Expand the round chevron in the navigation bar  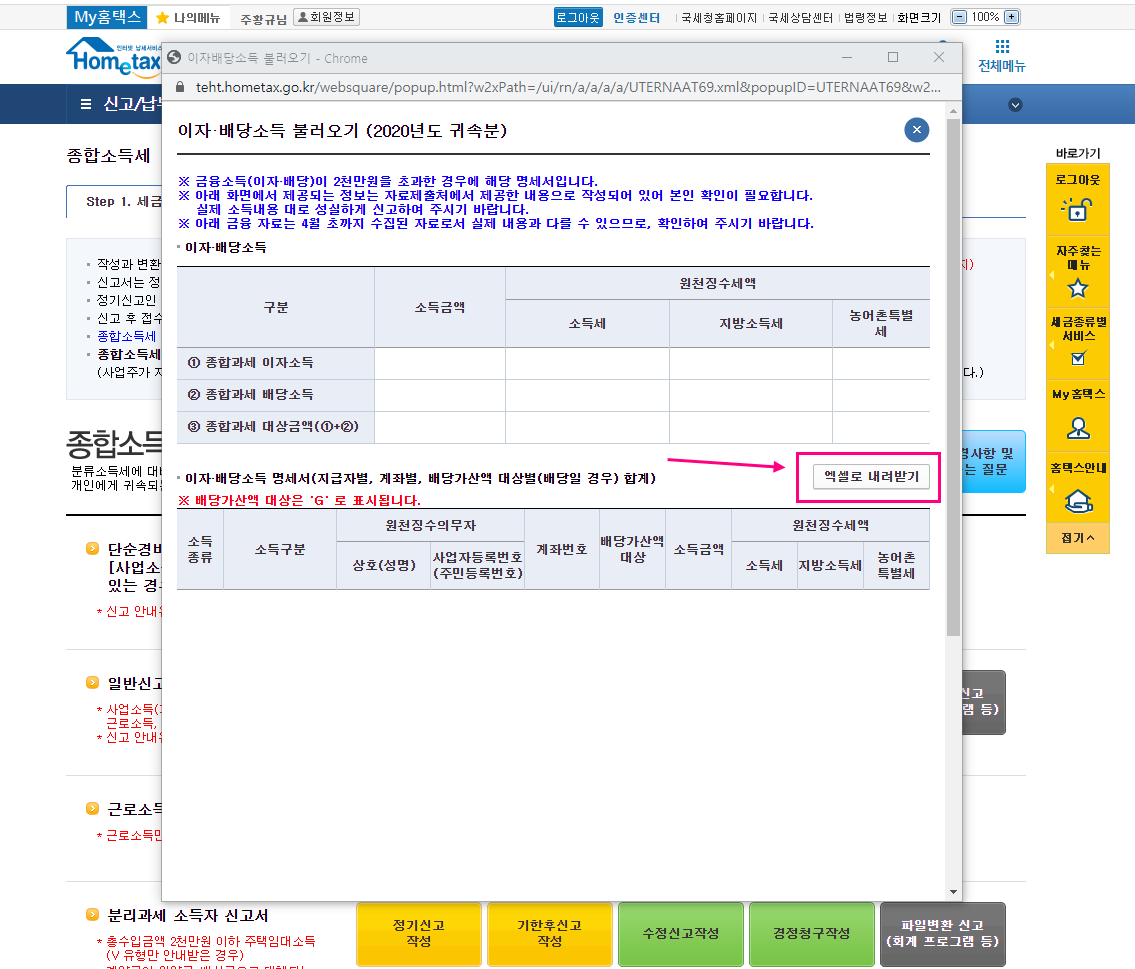[1016, 105]
